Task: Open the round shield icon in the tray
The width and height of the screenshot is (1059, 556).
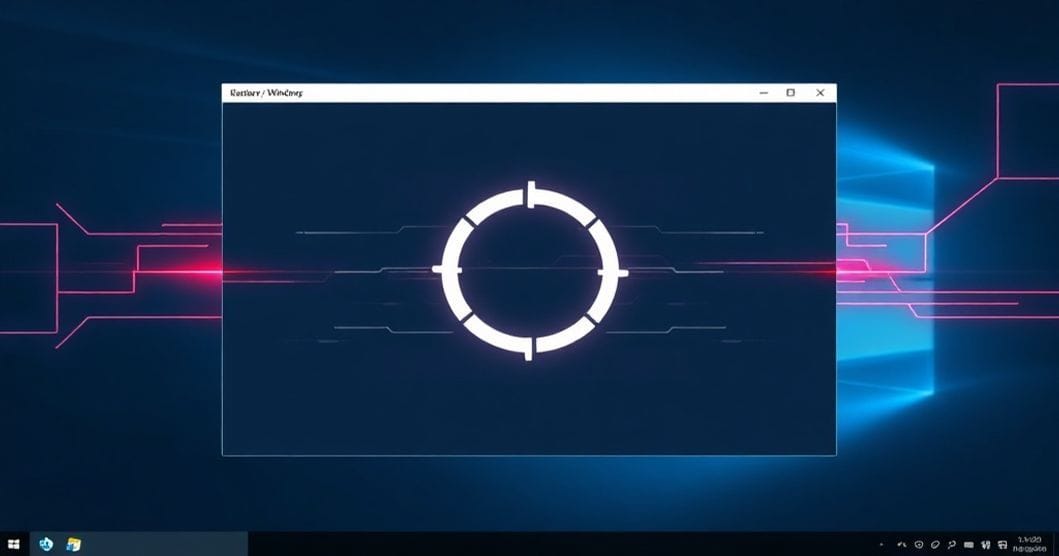Action: coord(918,545)
